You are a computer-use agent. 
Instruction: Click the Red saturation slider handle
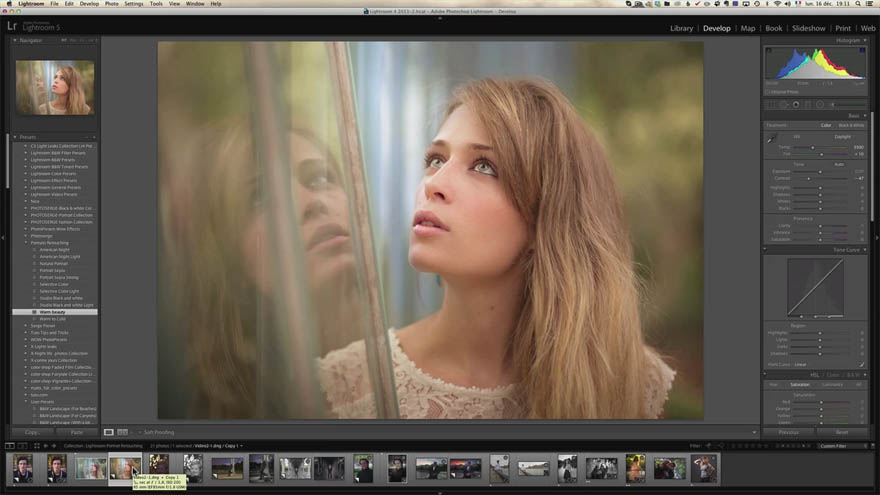tap(821, 402)
